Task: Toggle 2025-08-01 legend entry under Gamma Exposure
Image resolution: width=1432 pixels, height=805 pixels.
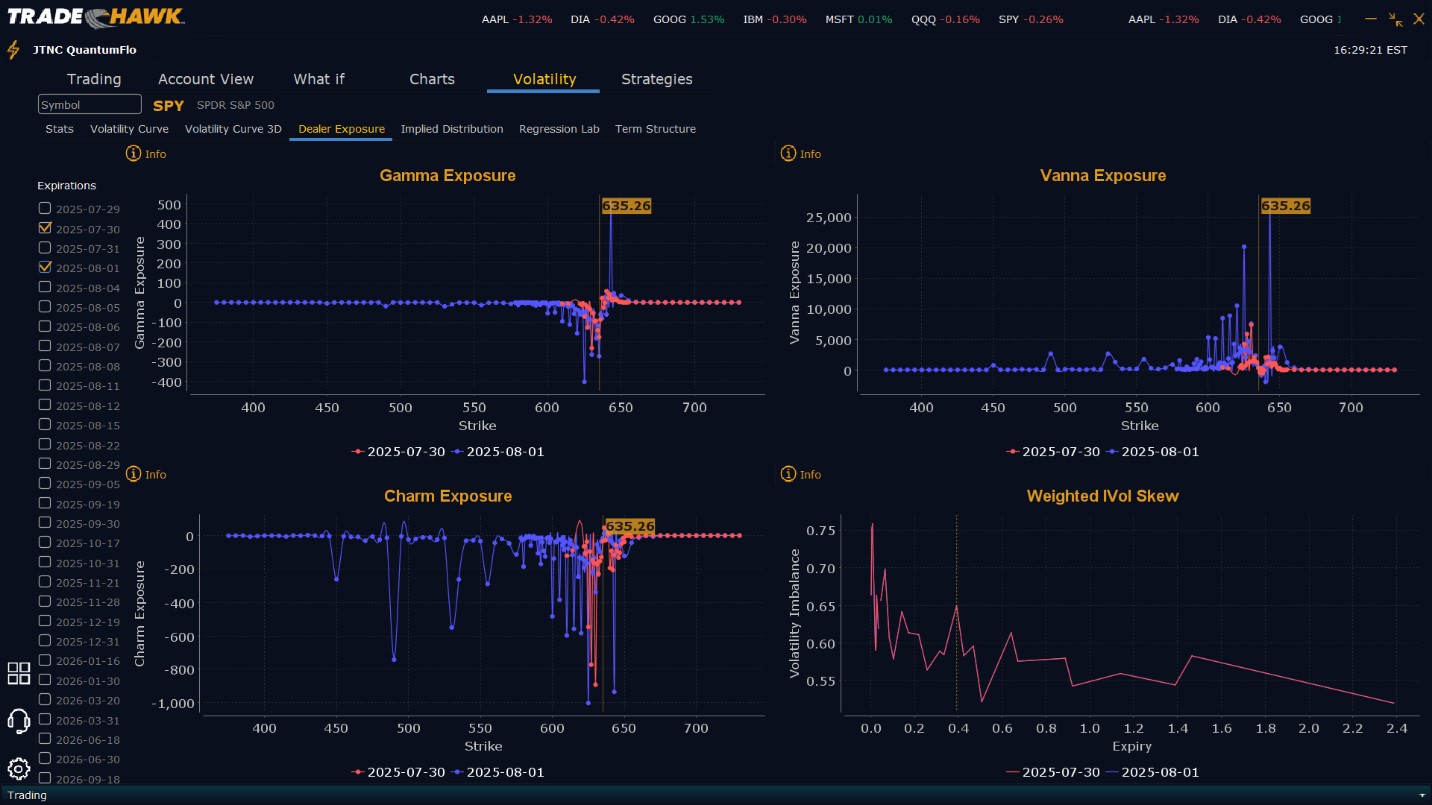Action: click(x=498, y=451)
